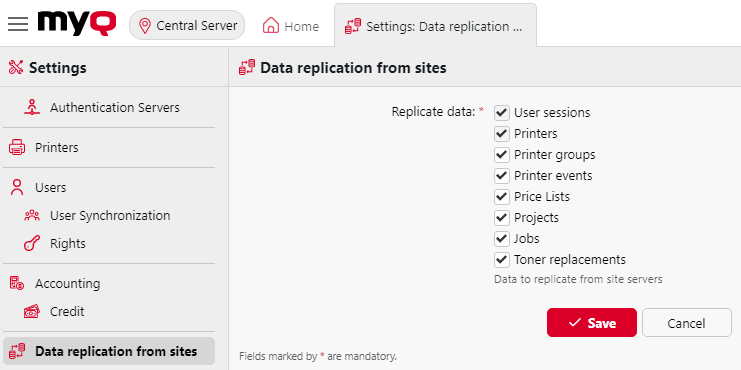Click the Authentication Servers icon
Image resolution: width=741 pixels, height=370 pixels.
click(32, 107)
